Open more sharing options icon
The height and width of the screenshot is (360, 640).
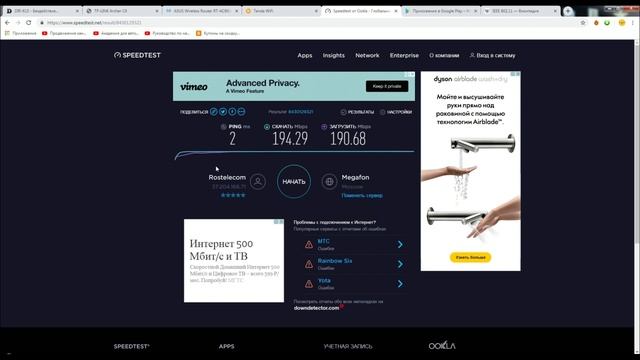point(241,111)
